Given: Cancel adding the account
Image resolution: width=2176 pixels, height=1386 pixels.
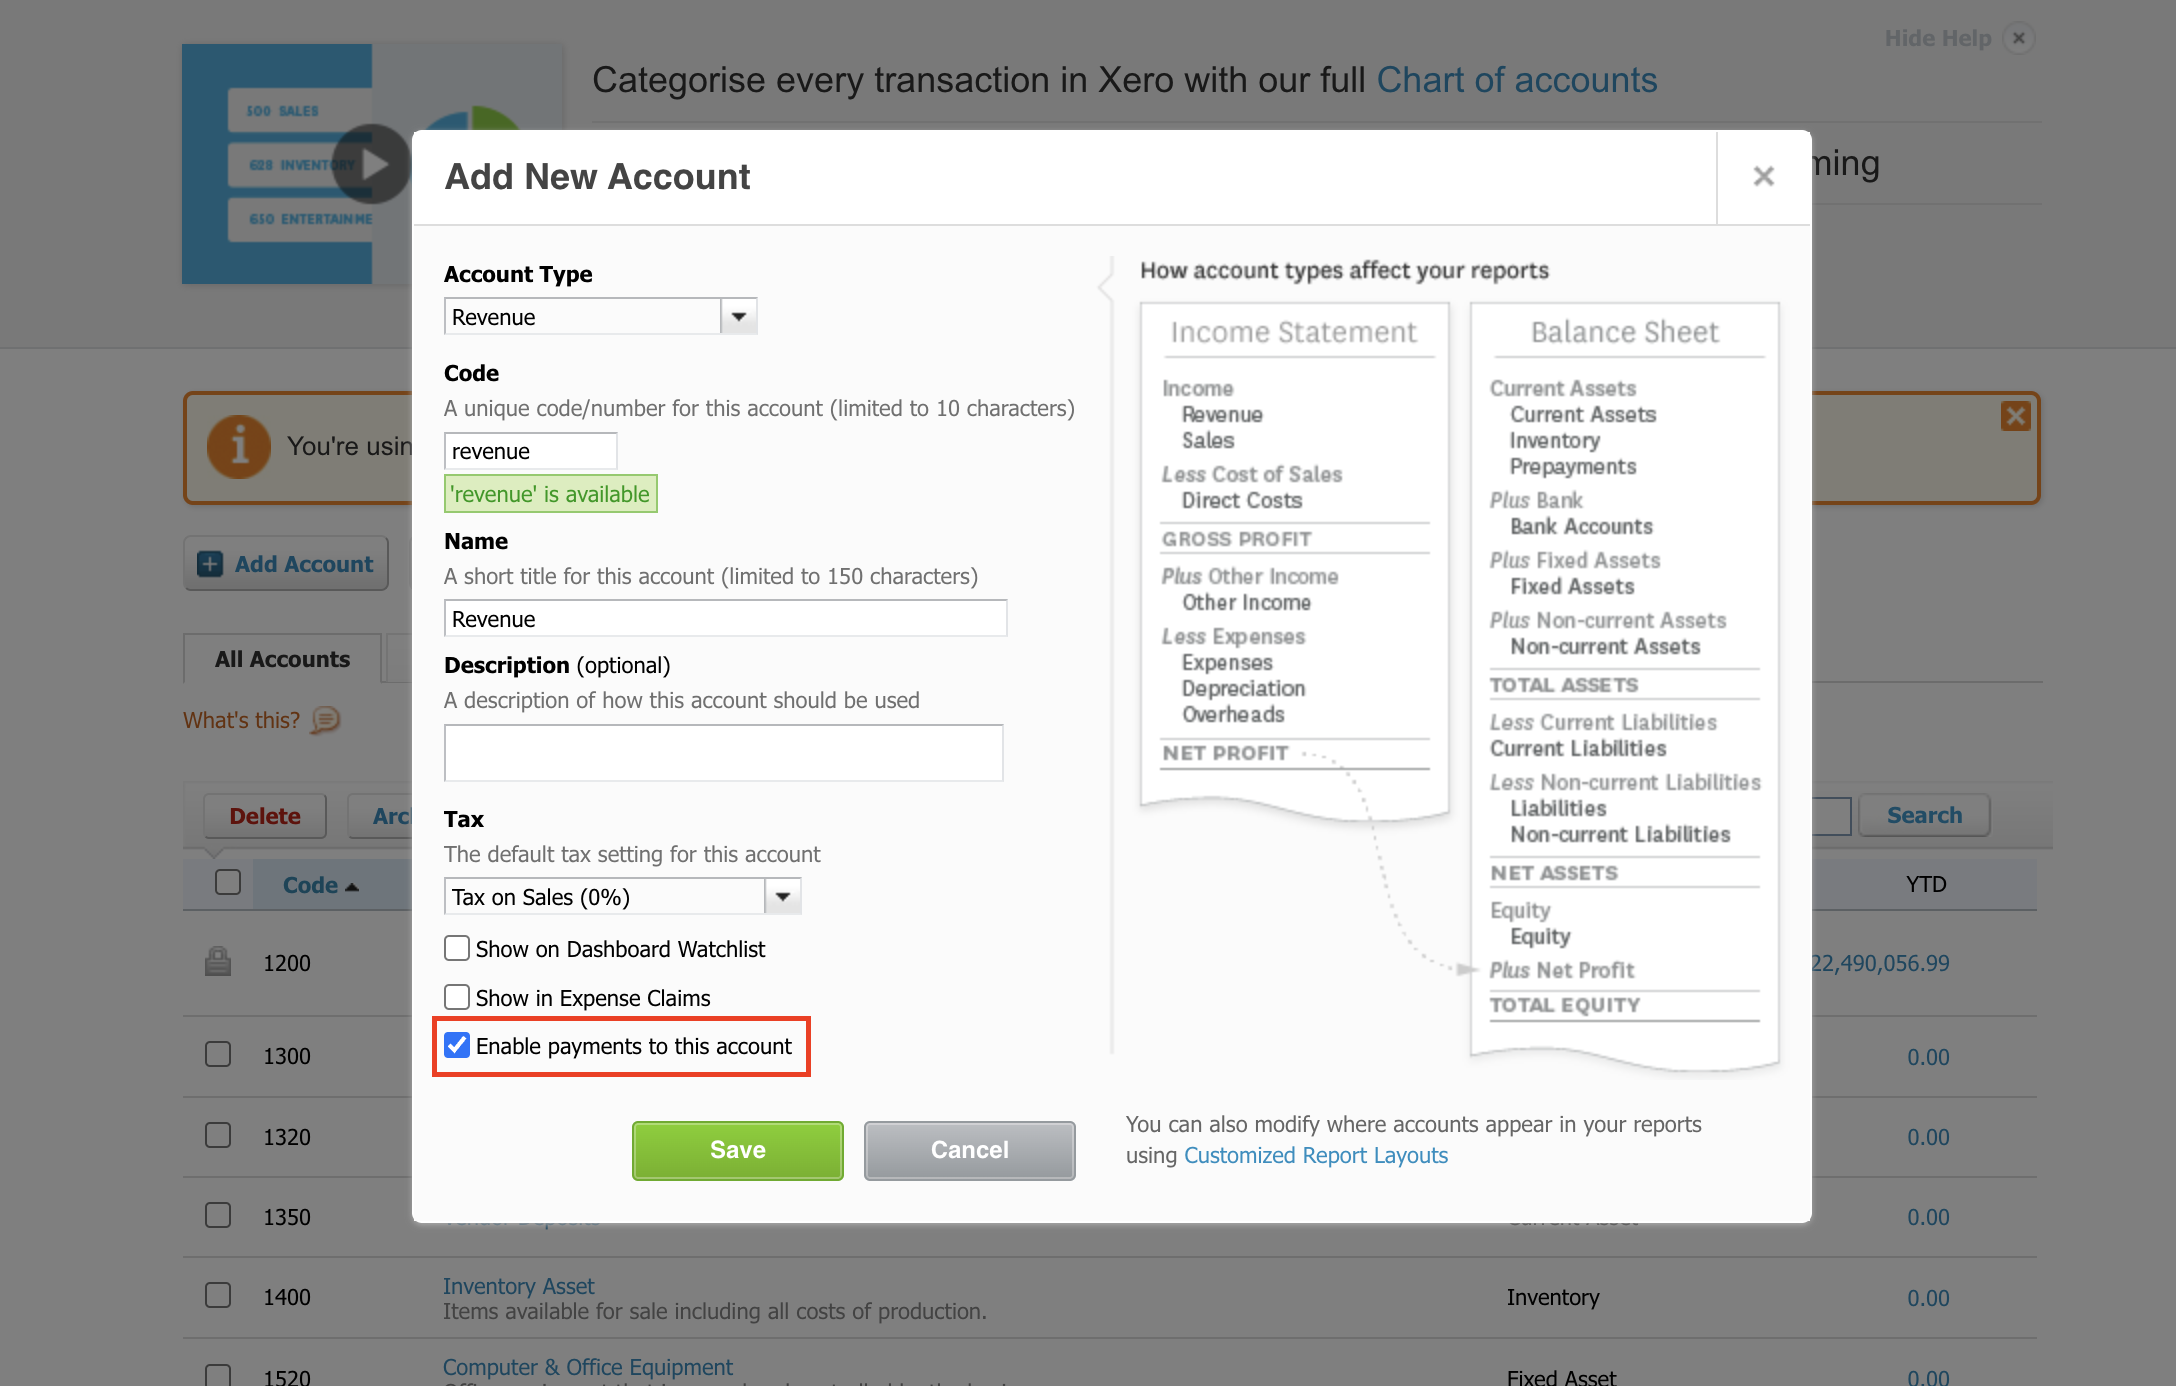Looking at the screenshot, I should tap(970, 1150).
